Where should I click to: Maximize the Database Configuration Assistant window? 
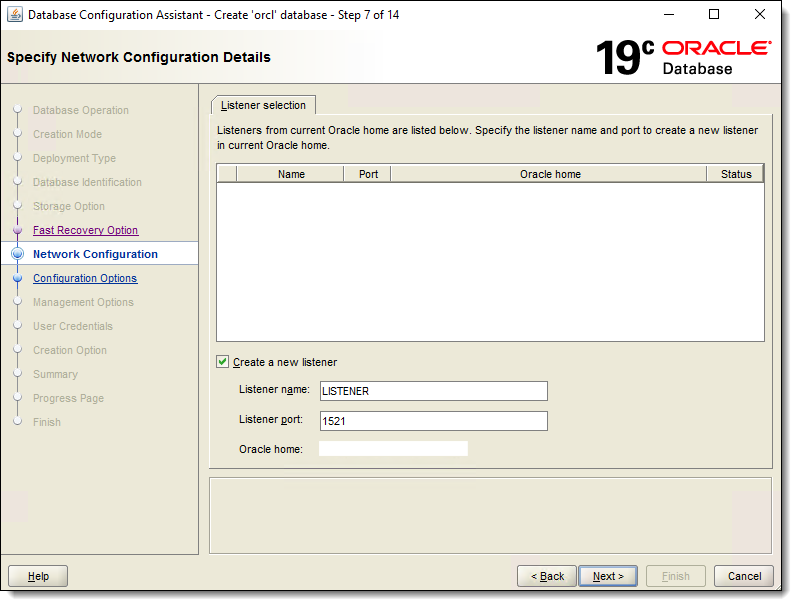714,14
